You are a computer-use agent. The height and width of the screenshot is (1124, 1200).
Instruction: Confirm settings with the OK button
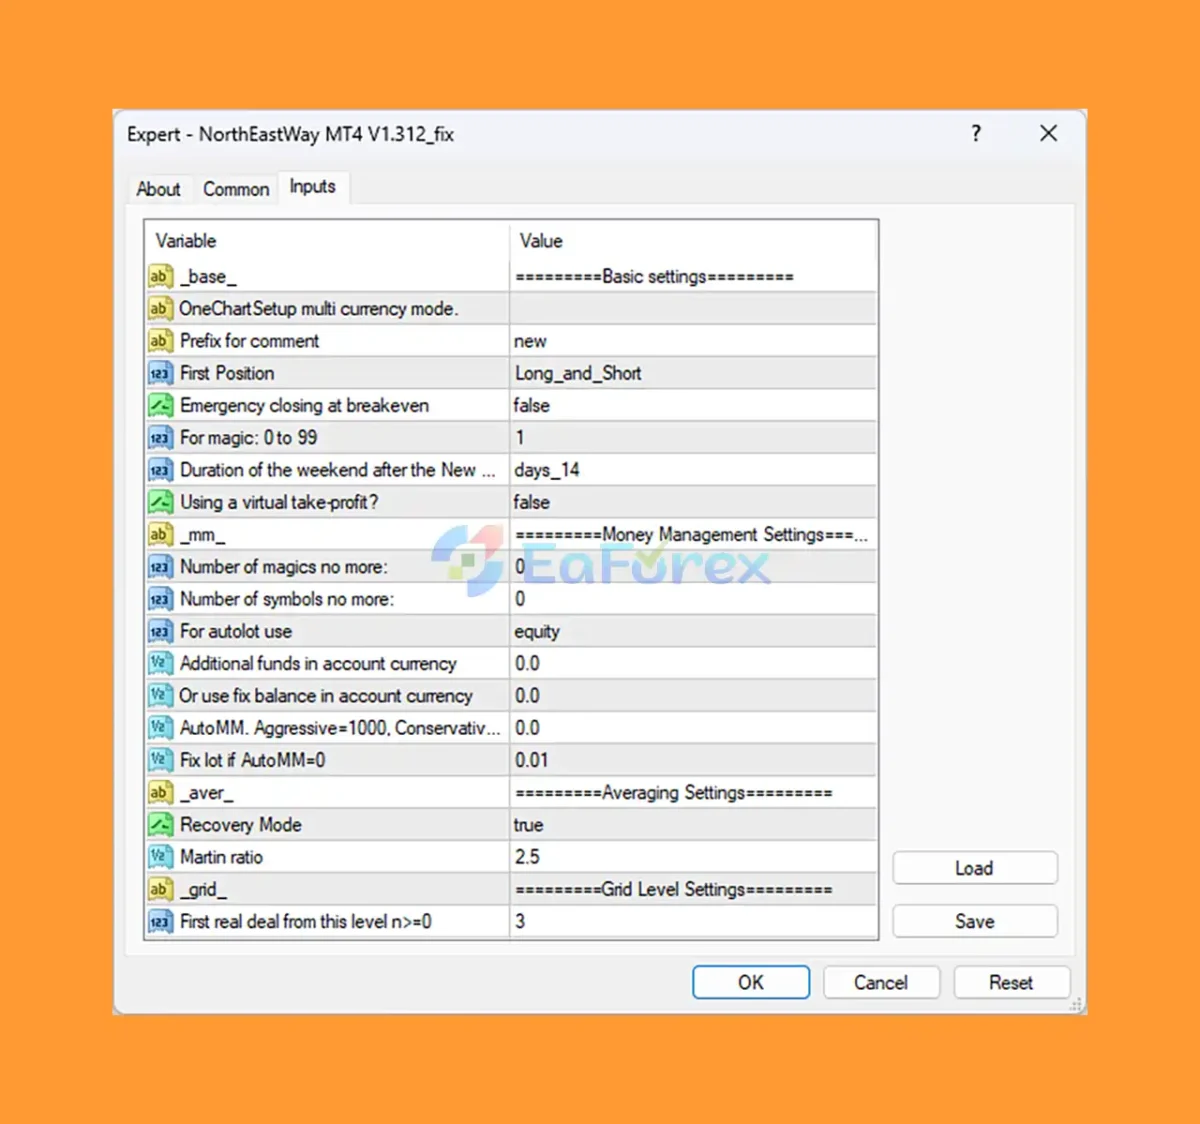tap(751, 982)
